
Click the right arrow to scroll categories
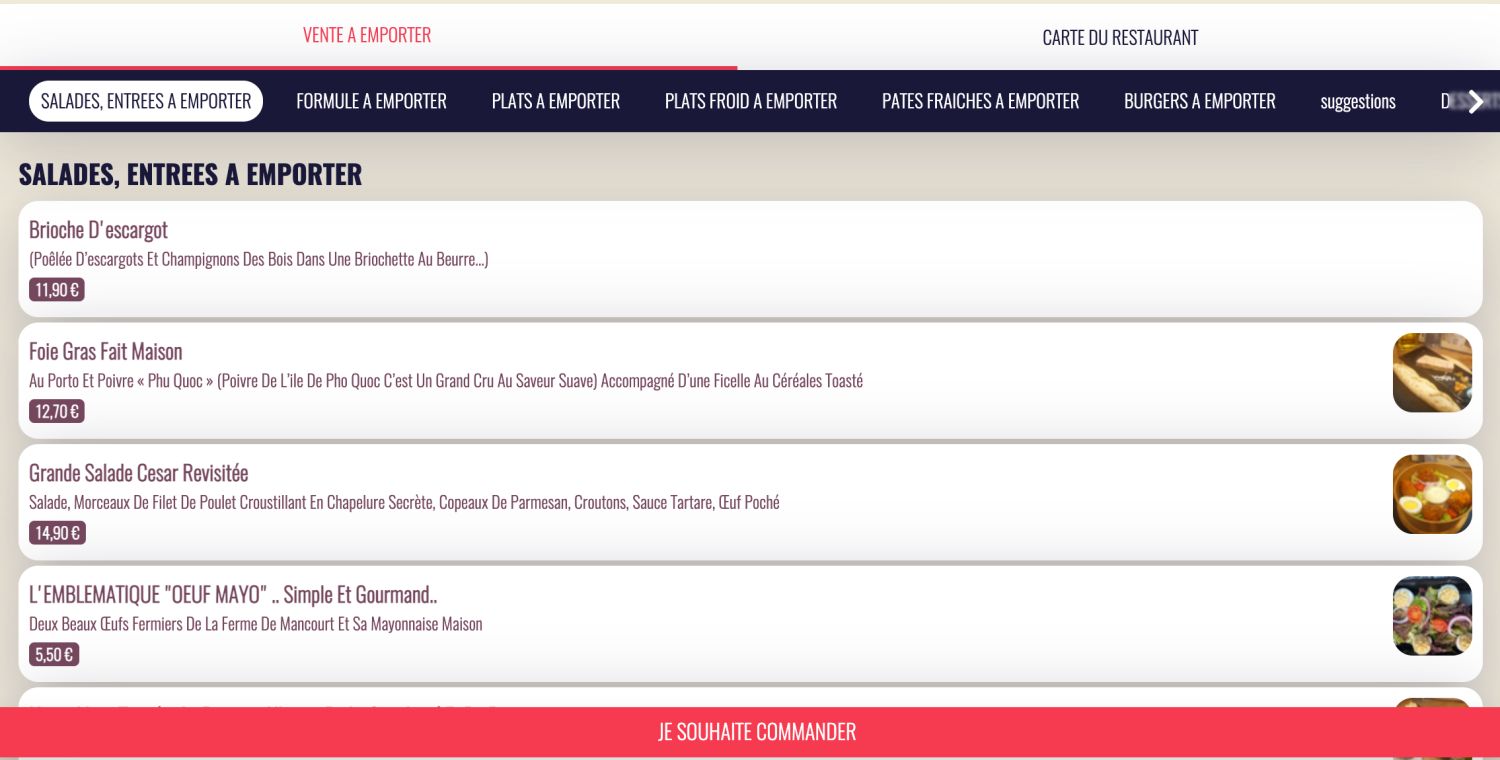[x=1475, y=101]
